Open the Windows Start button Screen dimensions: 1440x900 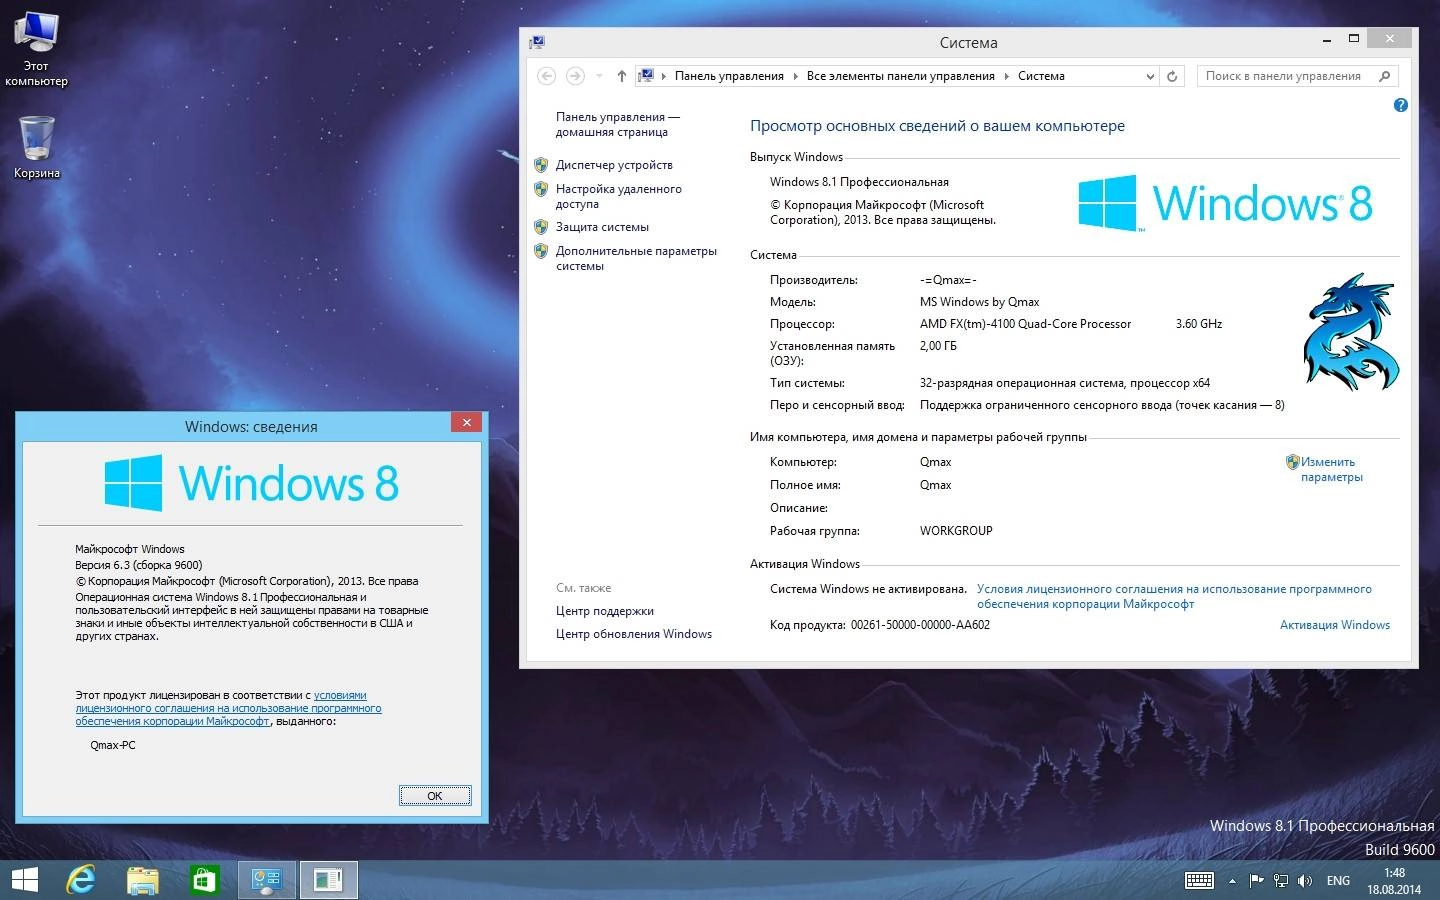click(x=24, y=880)
